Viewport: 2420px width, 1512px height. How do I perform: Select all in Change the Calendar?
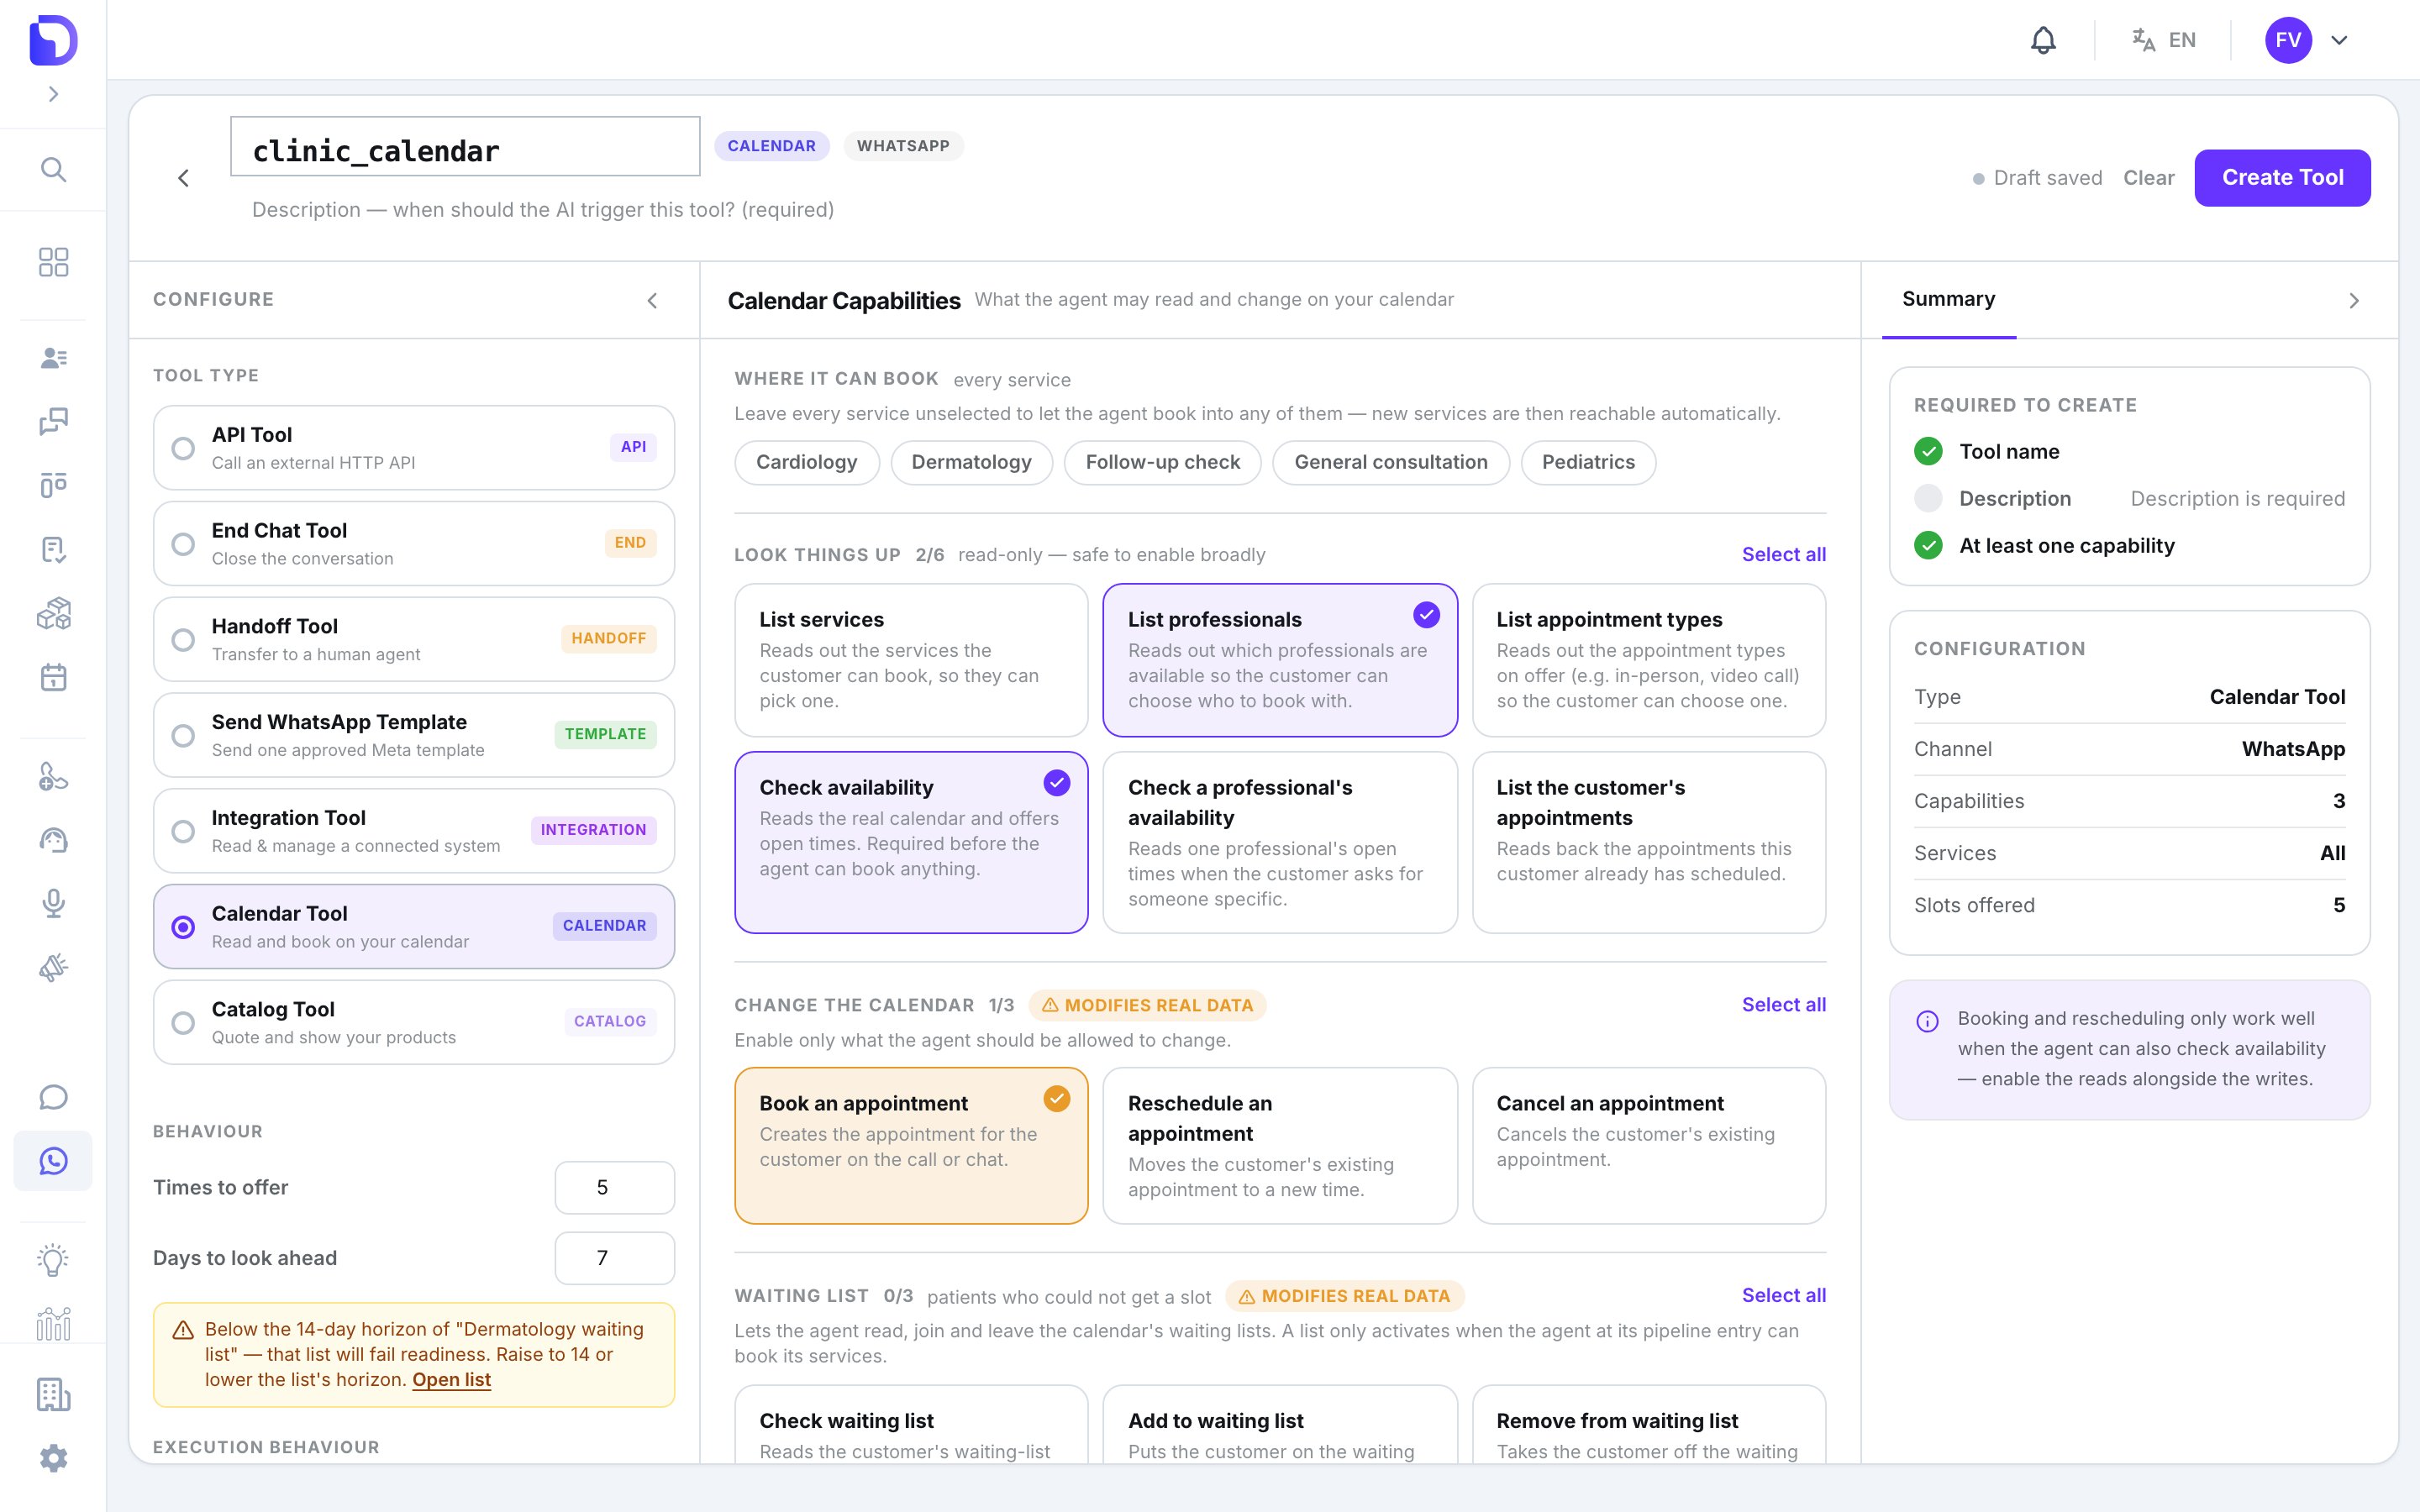[1783, 1005]
